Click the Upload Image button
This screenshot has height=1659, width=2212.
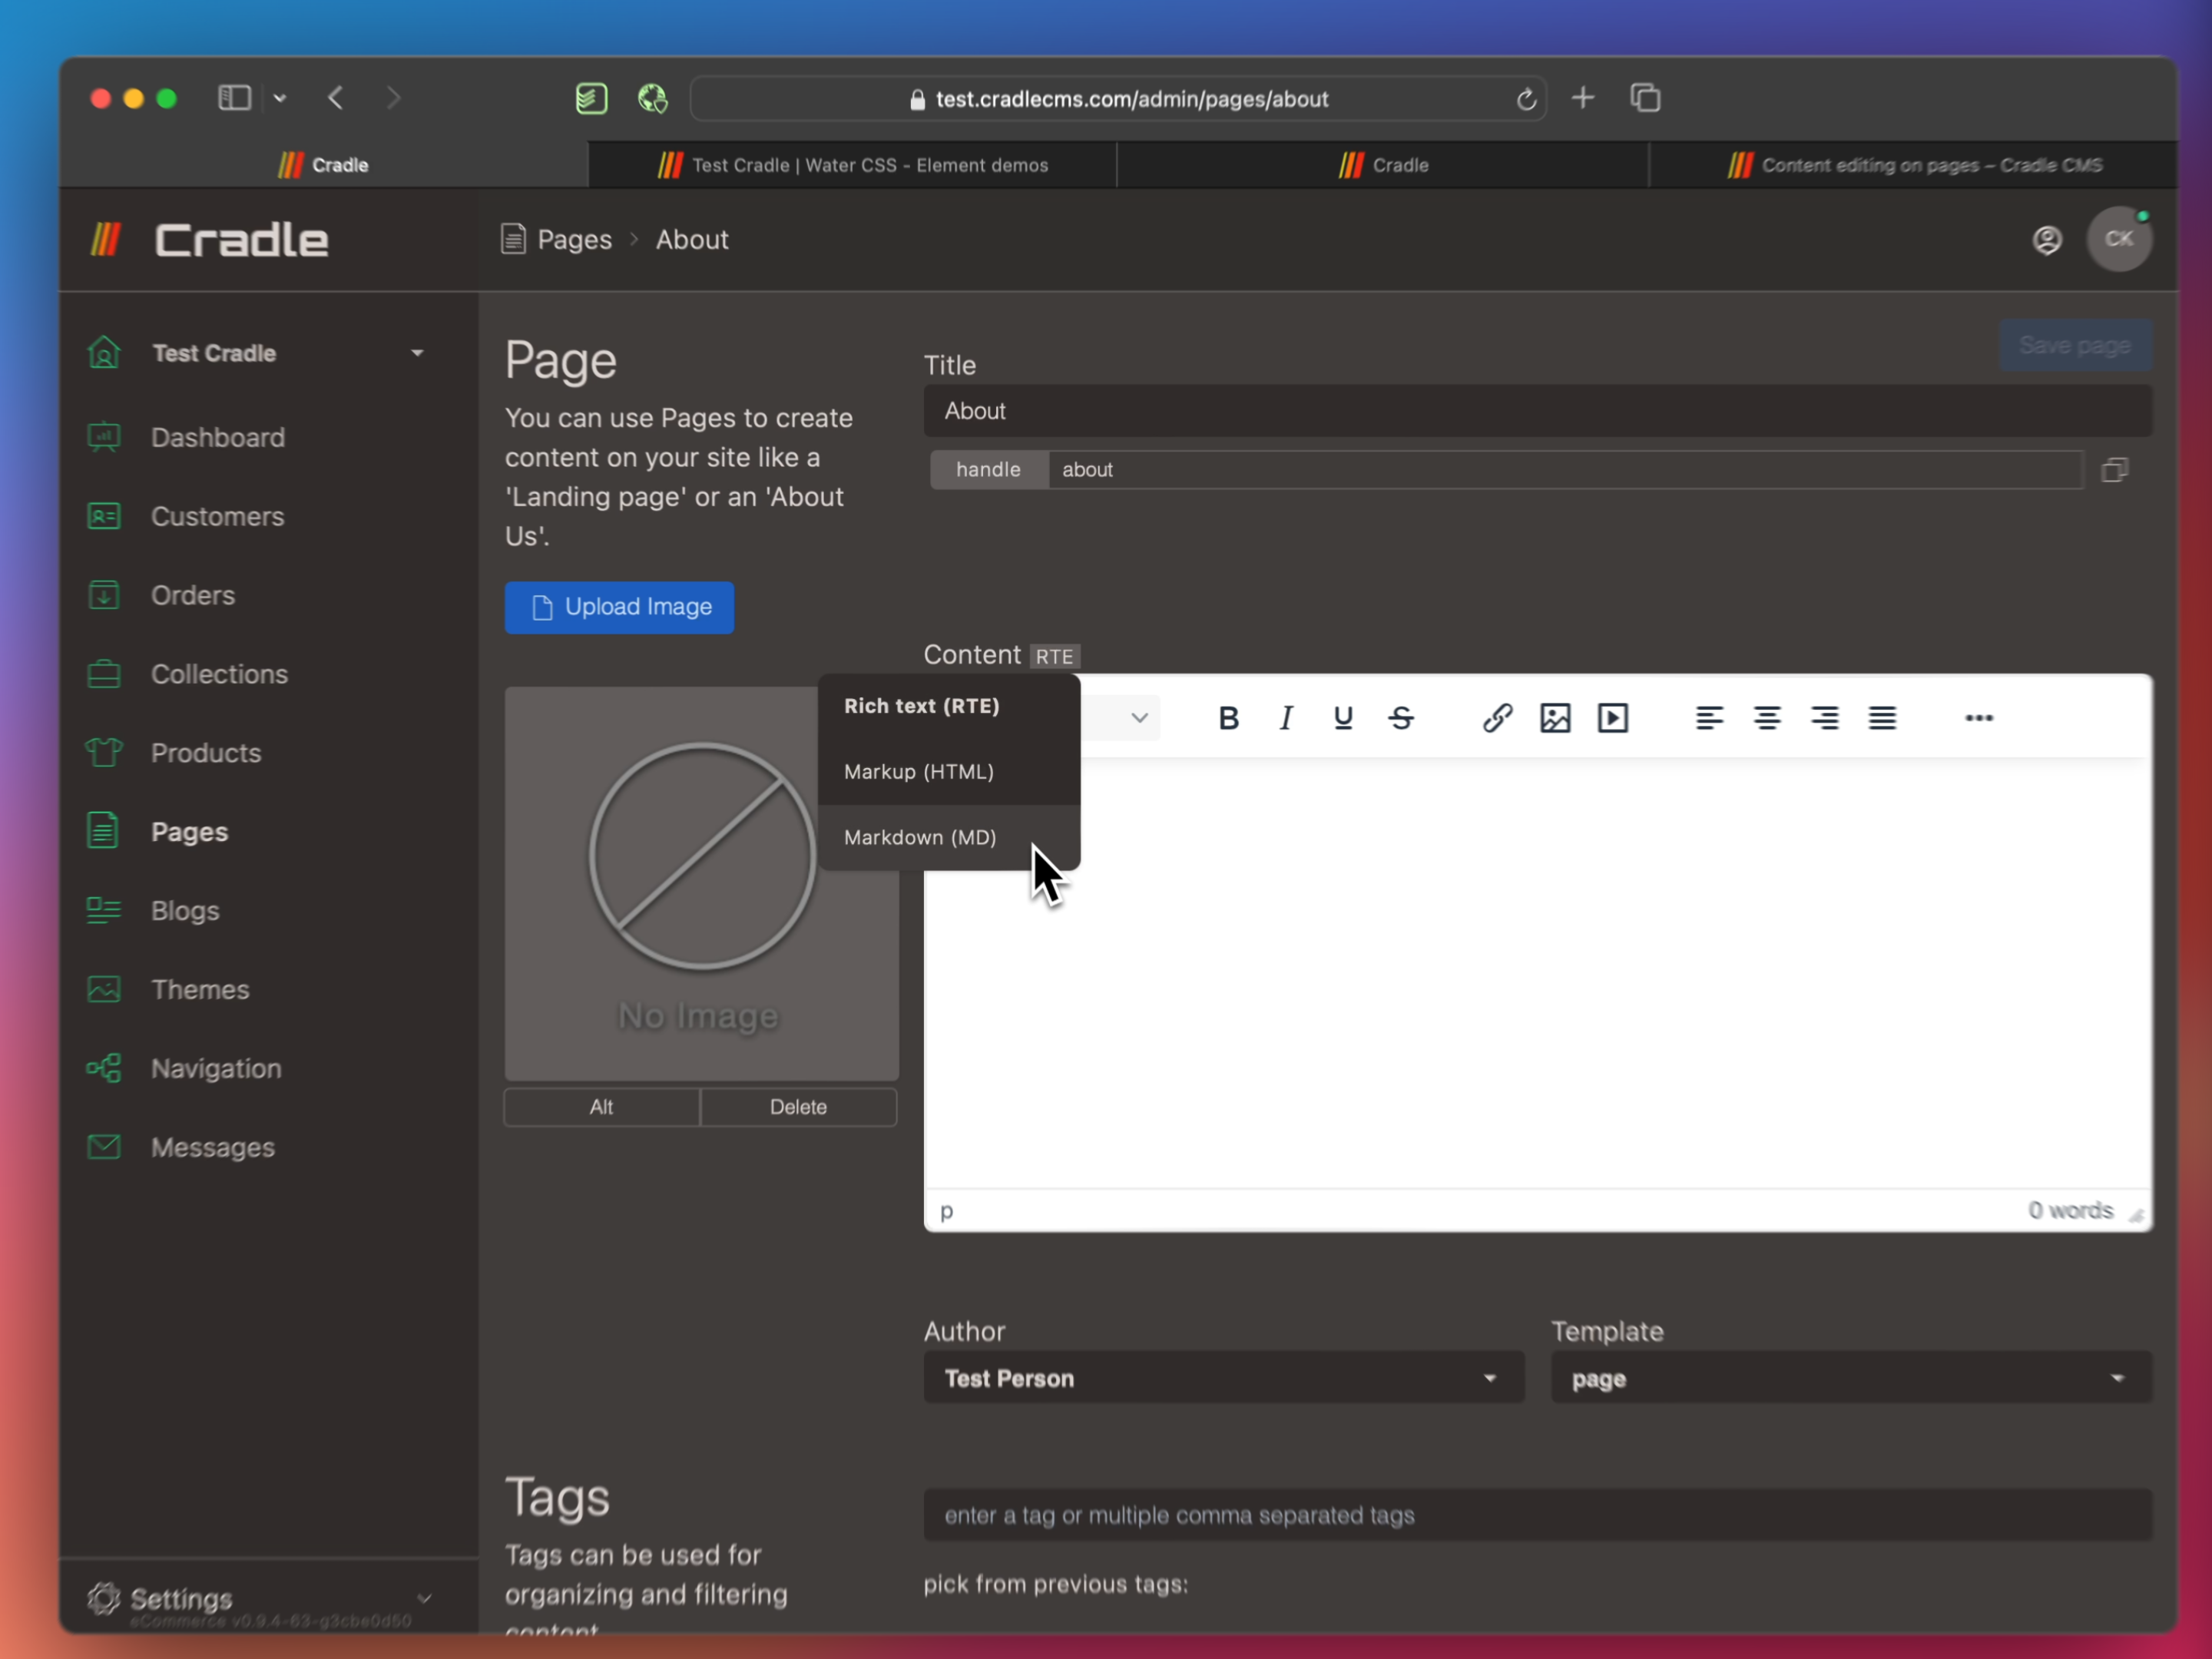click(x=619, y=607)
